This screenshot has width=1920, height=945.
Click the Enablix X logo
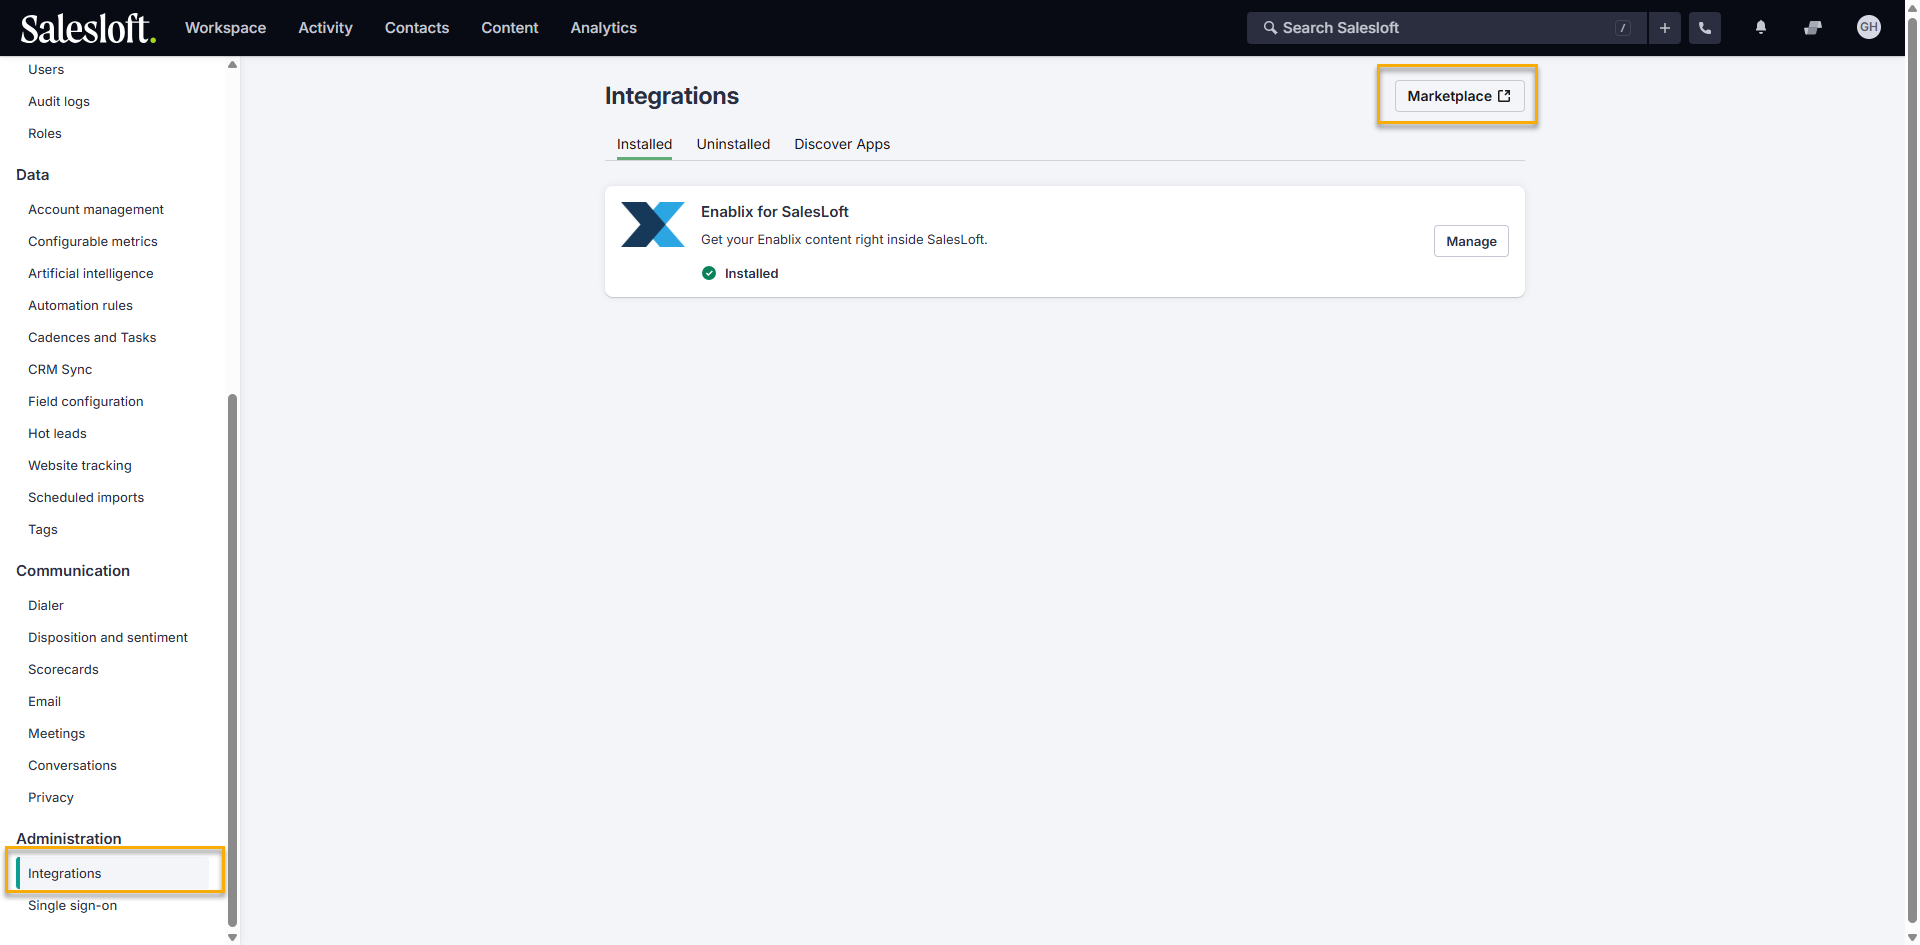[x=653, y=224]
